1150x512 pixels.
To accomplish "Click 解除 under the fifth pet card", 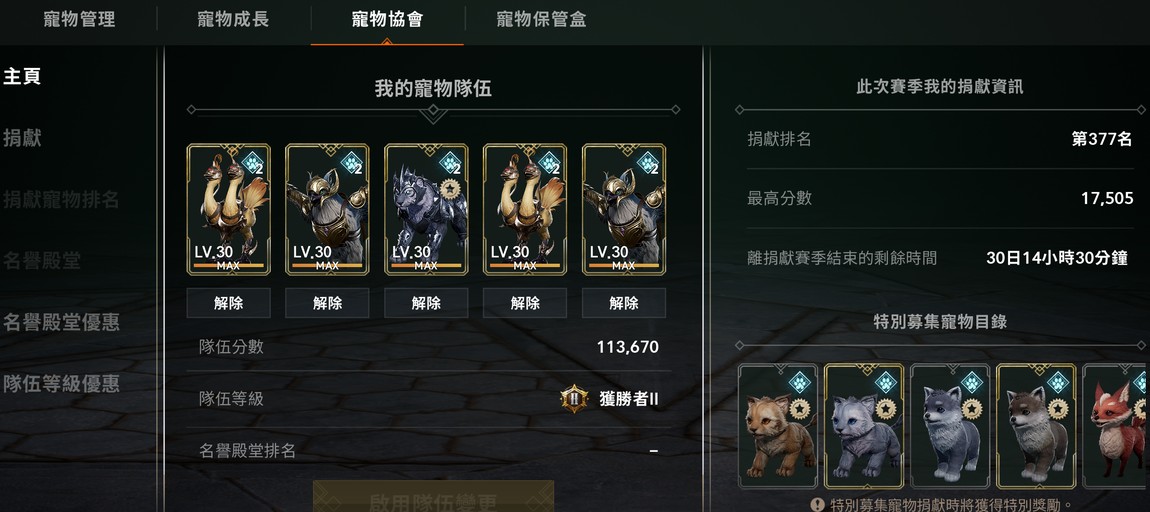I will point(624,303).
